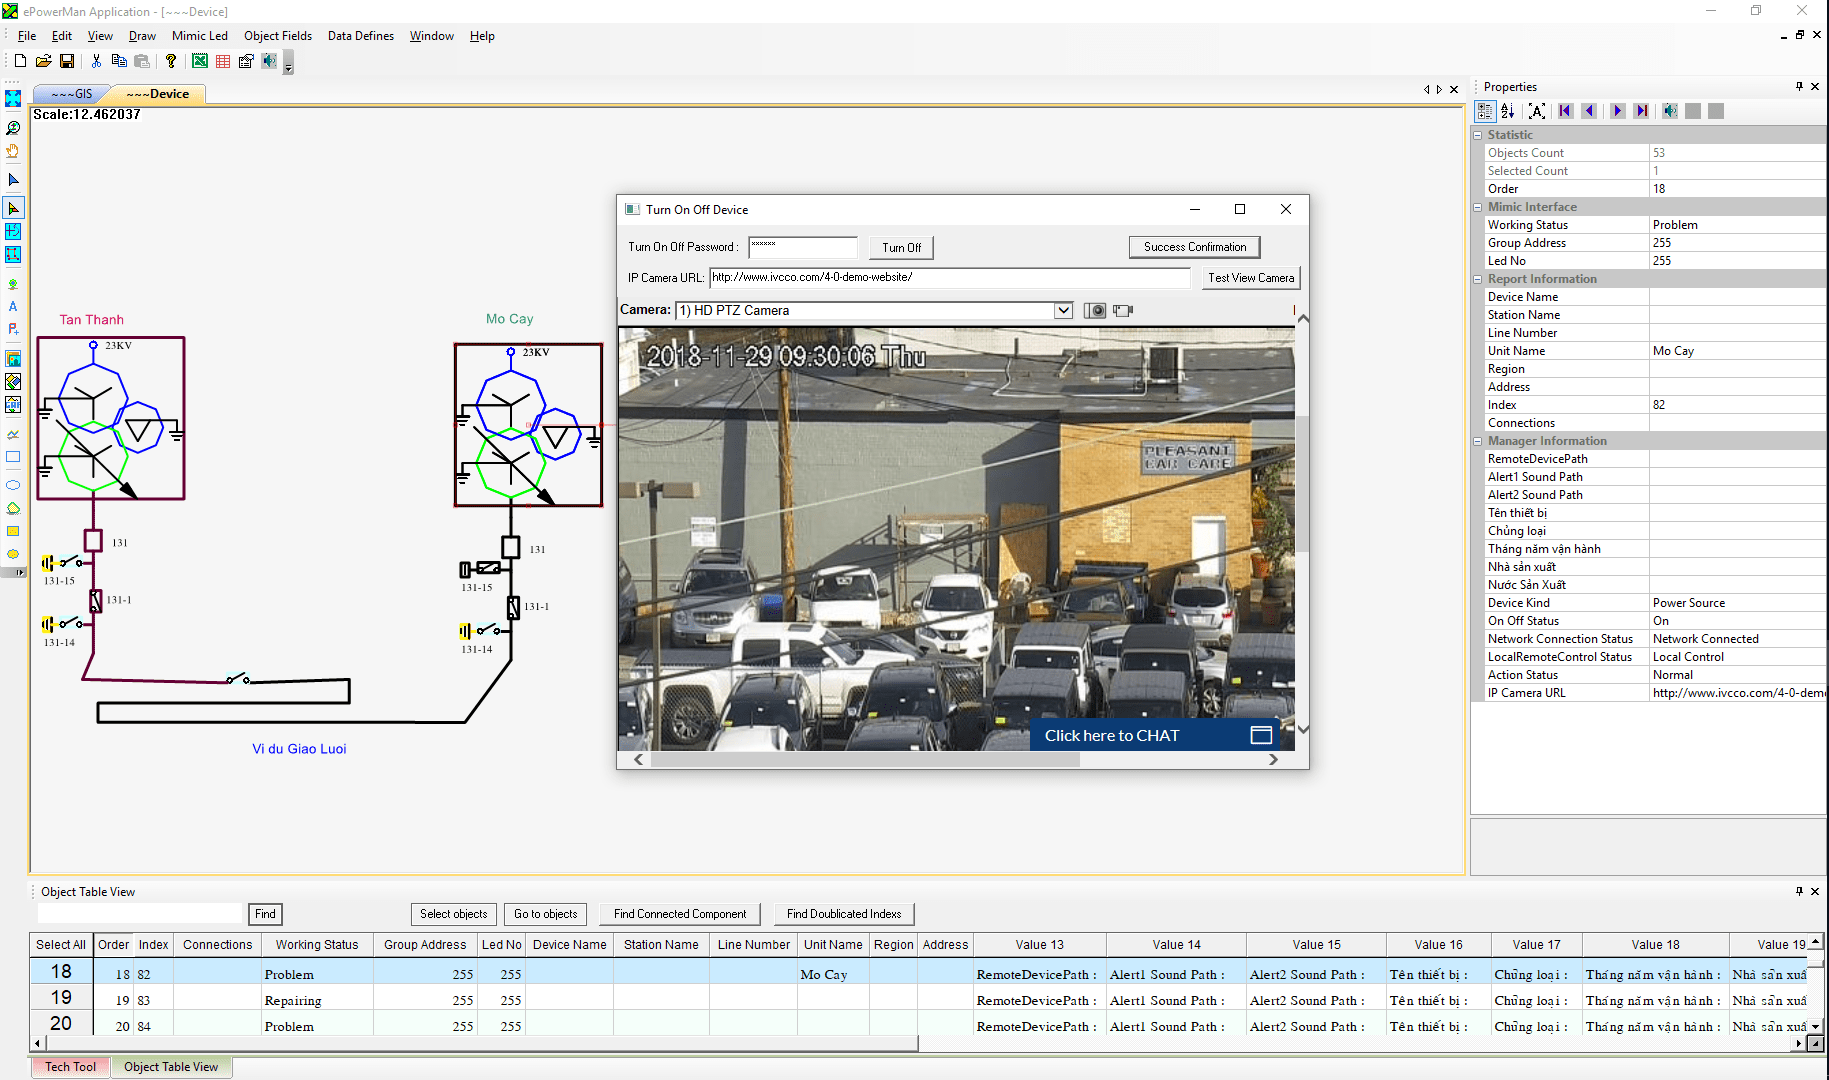The image size is (1829, 1080).
Task: Start video record icon beside camera list
Action: coord(1123,311)
